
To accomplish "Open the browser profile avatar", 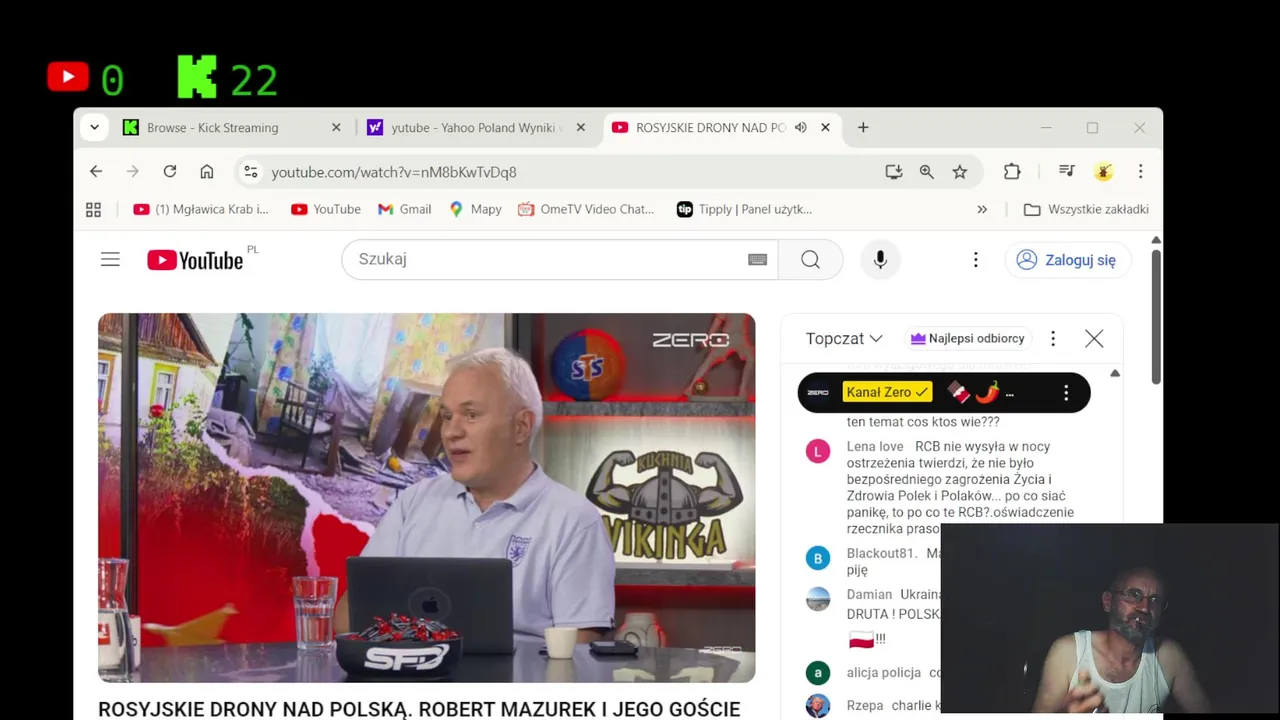I will (x=1104, y=172).
